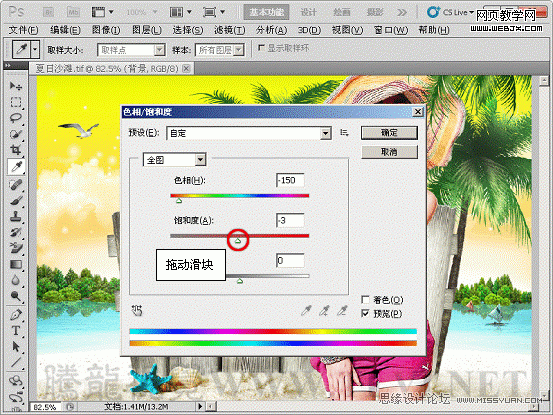Launch Bridge from the application bar
Image resolution: width=553 pixels, height=415 pixels.
pyautogui.click(x=49, y=12)
